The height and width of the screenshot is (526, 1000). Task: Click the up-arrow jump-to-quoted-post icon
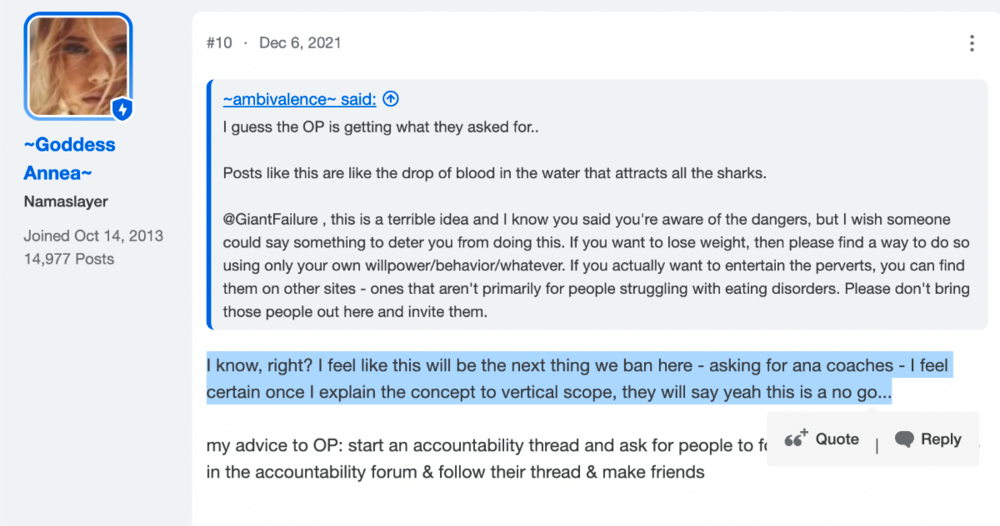pyautogui.click(x=391, y=99)
